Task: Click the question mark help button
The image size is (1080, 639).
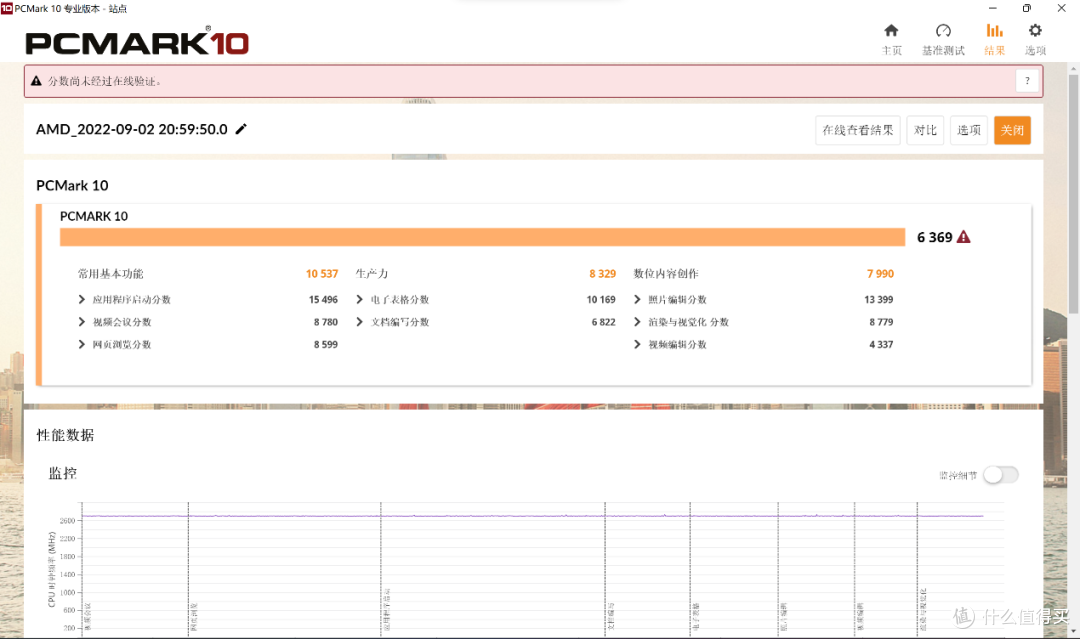Action: click(x=1027, y=81)
